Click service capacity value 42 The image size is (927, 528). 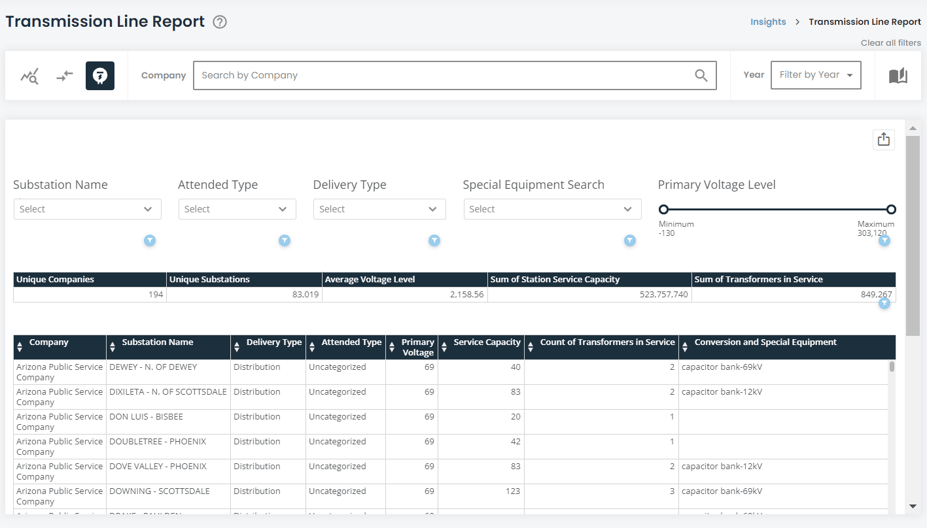516,442
